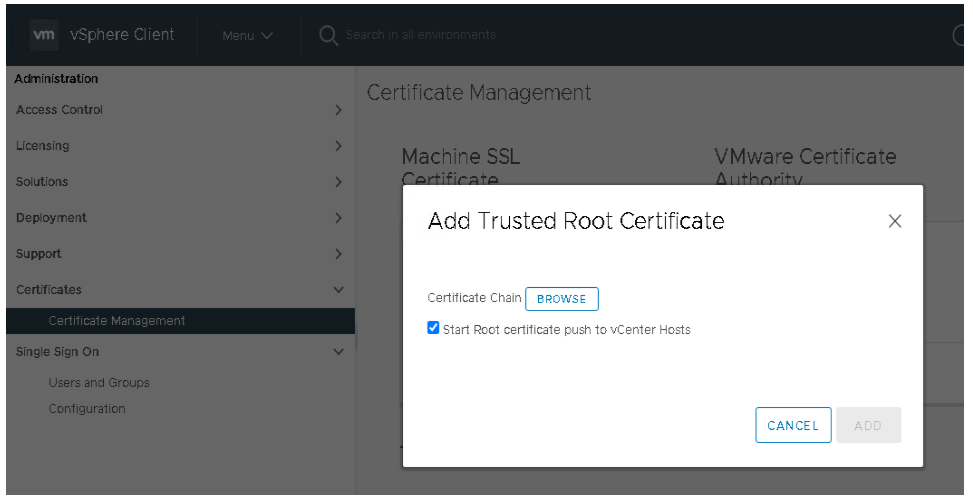Click the Machine SSL Certificate heading
973x503 pixels.
coord(460,168)
